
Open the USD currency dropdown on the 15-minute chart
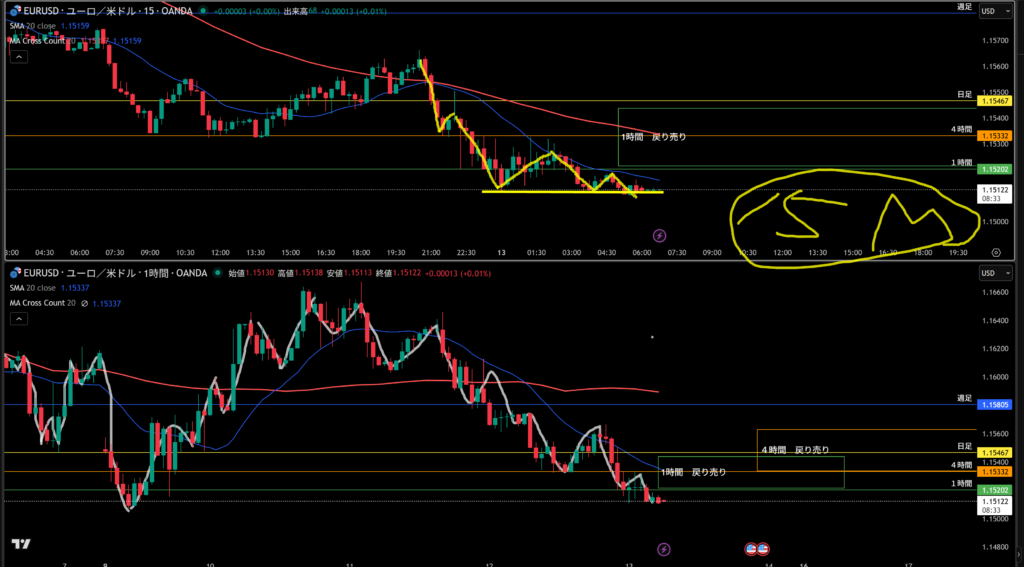point(992,11)
